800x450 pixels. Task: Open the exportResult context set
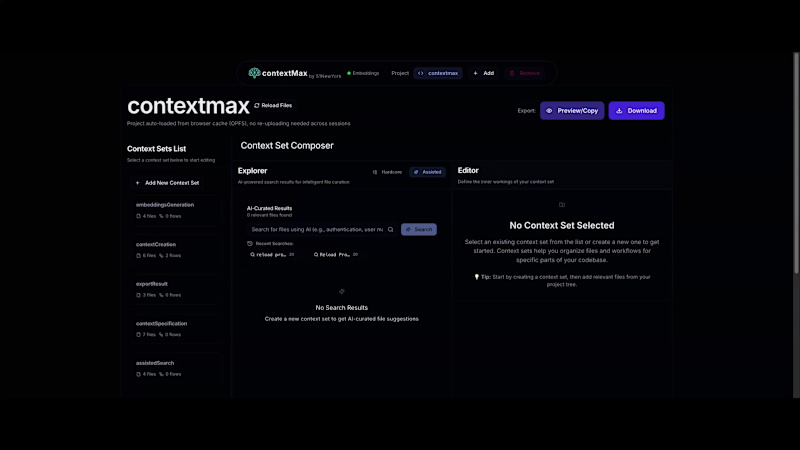click(x=175, y=289)
